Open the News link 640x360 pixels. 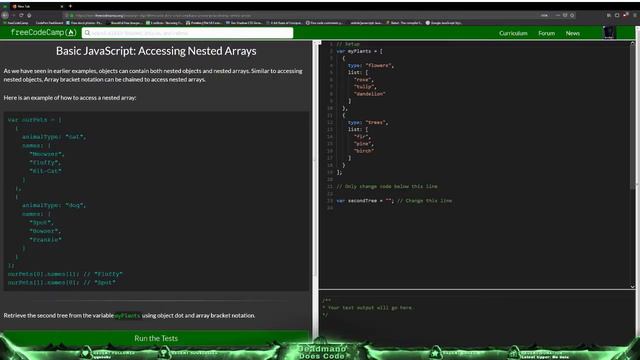(573, 33)
